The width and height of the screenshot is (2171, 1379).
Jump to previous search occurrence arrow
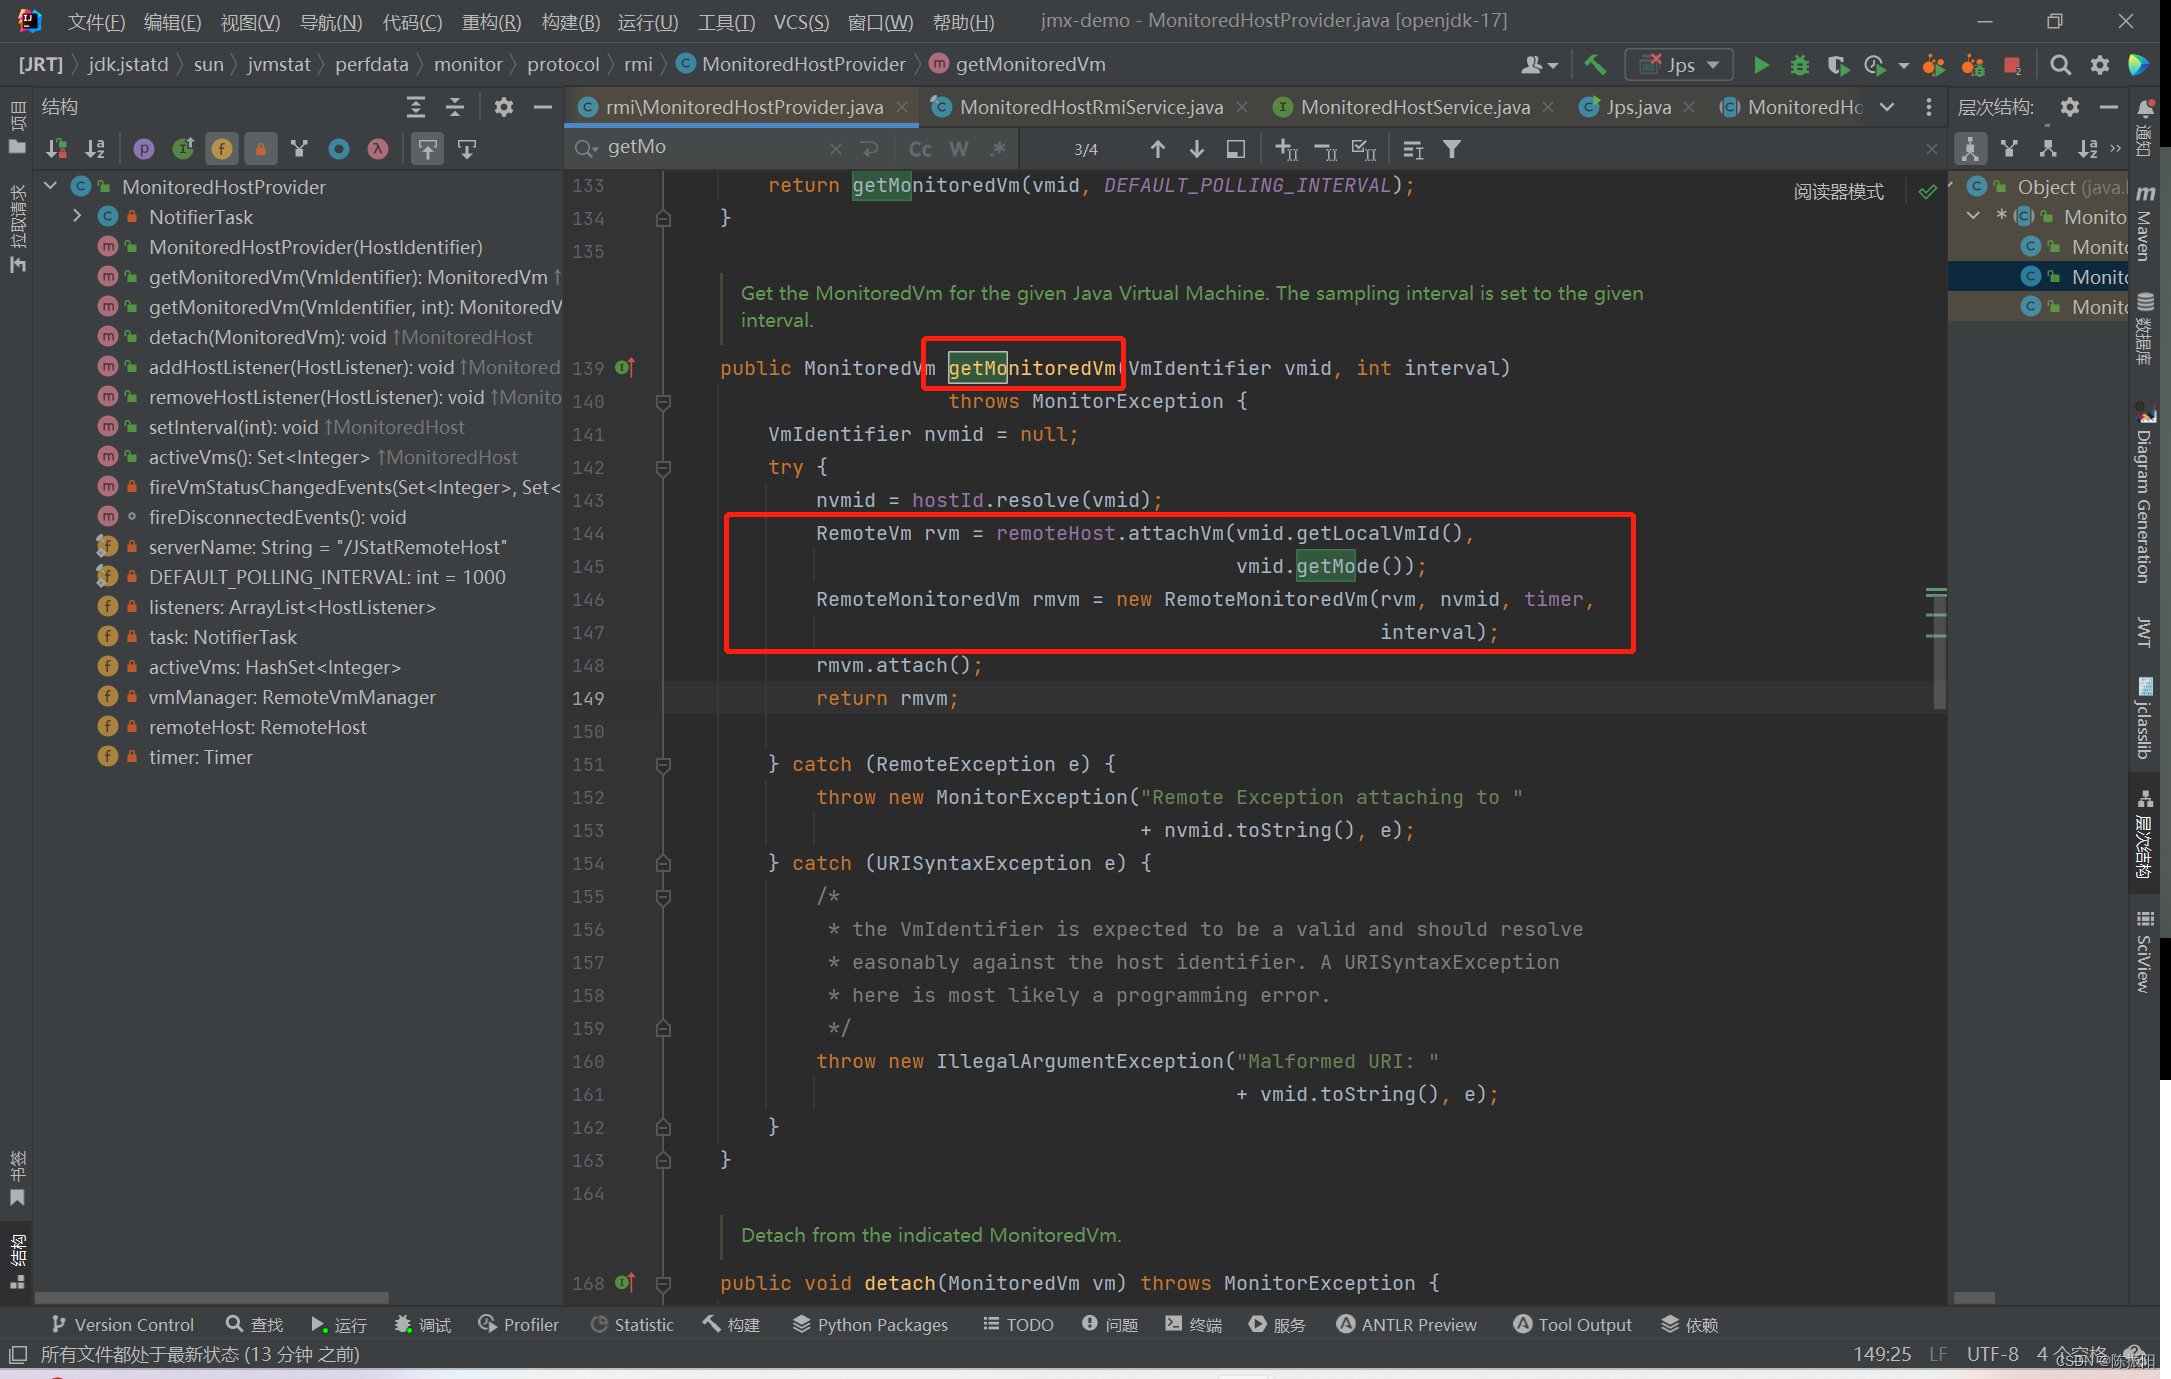[1157, 149]
